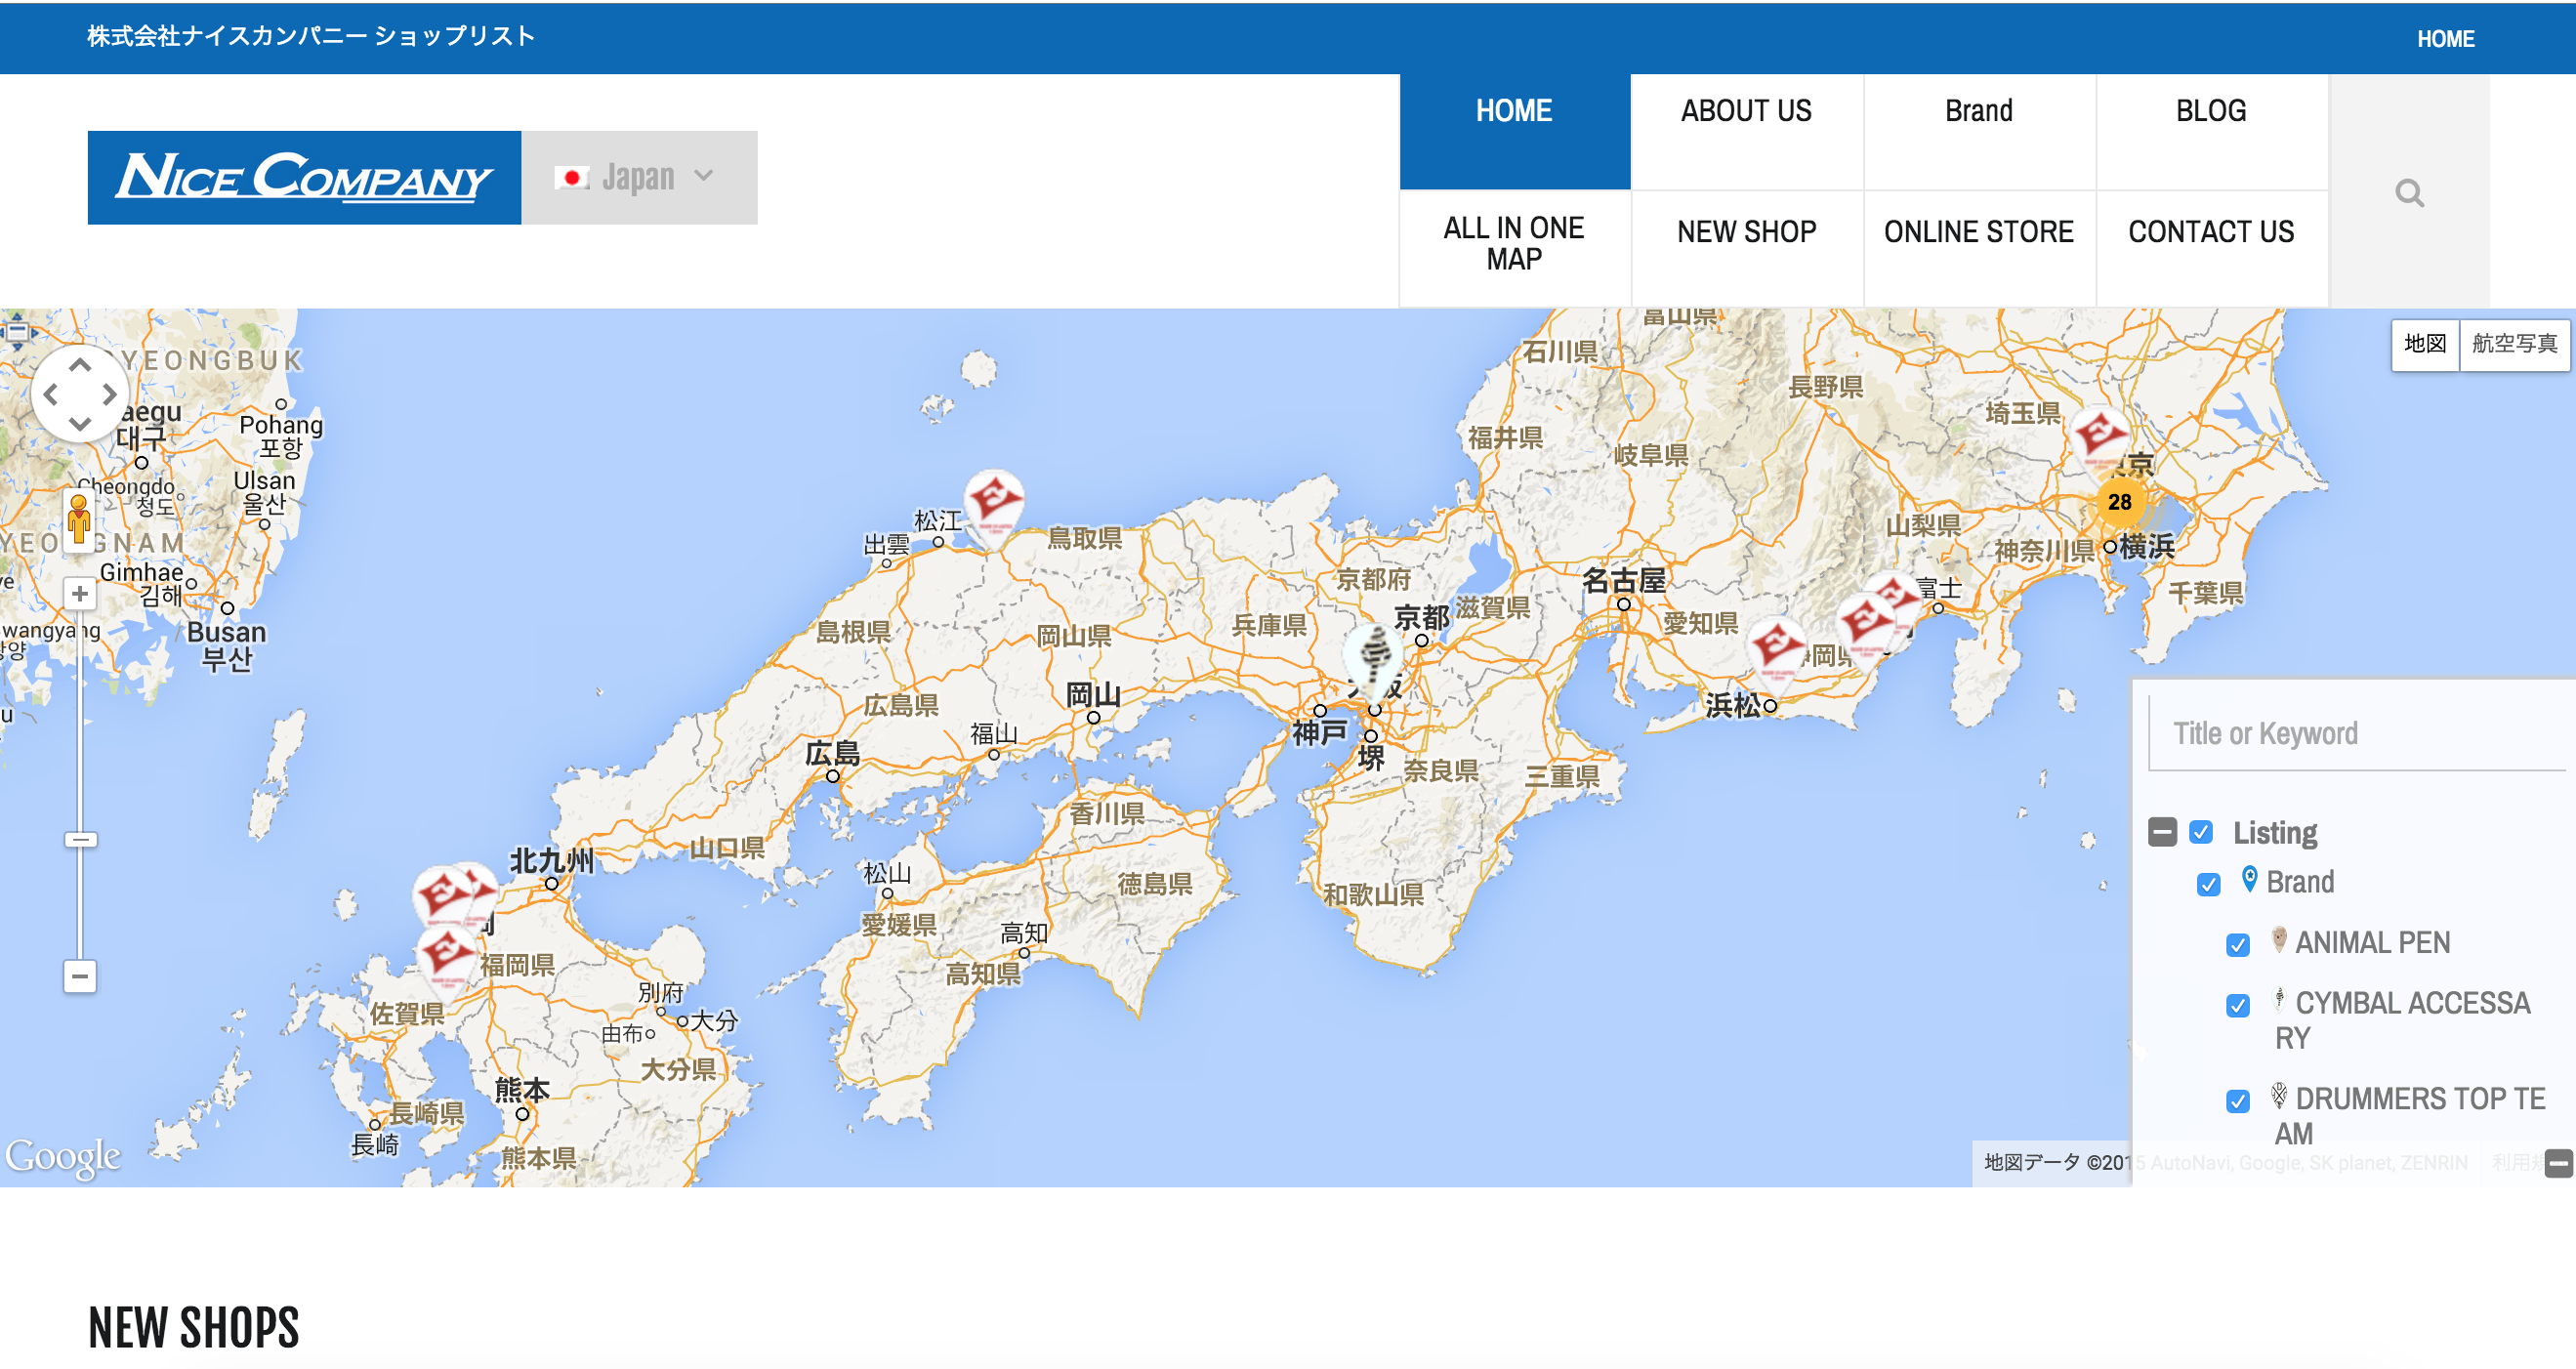2576x1369 pixels.
Task: Open the ABOUT US menu item
Action: point(1746,131)
